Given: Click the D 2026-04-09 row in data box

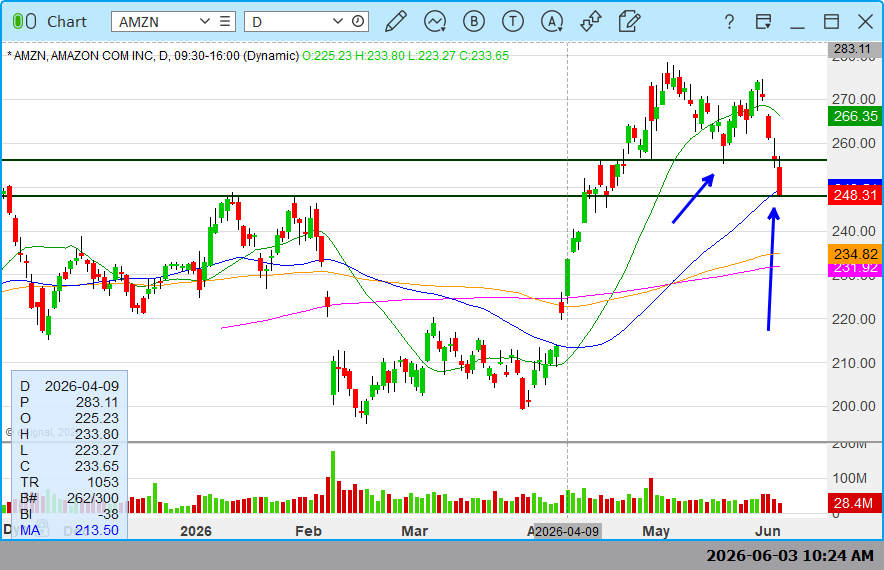Looking at the screenshot, I should tap(69, 386).
